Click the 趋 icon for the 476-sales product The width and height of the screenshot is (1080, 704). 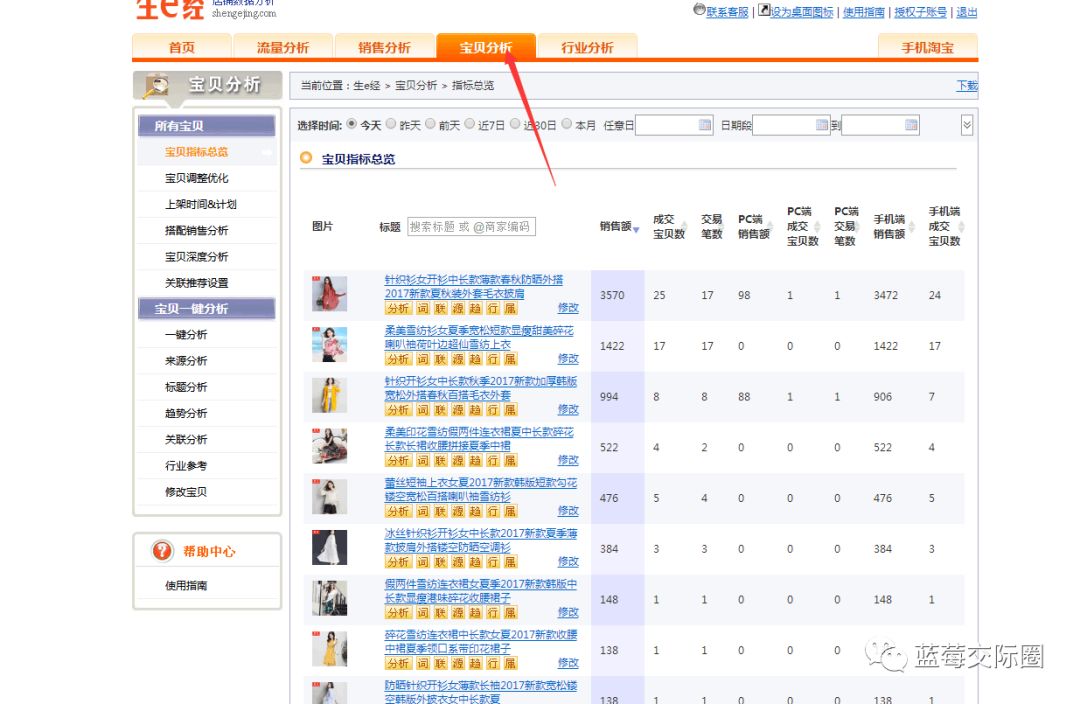pos(475,511)
